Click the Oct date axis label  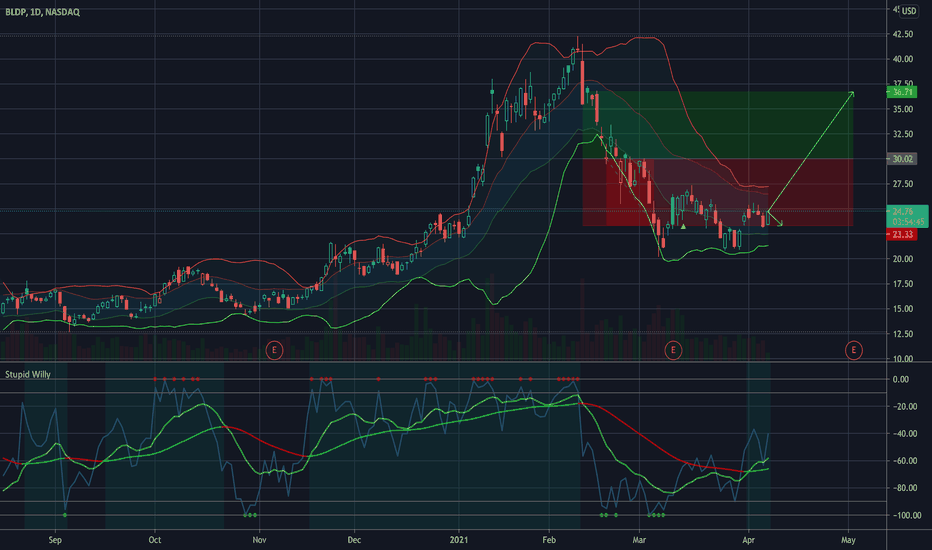[155, 540]
